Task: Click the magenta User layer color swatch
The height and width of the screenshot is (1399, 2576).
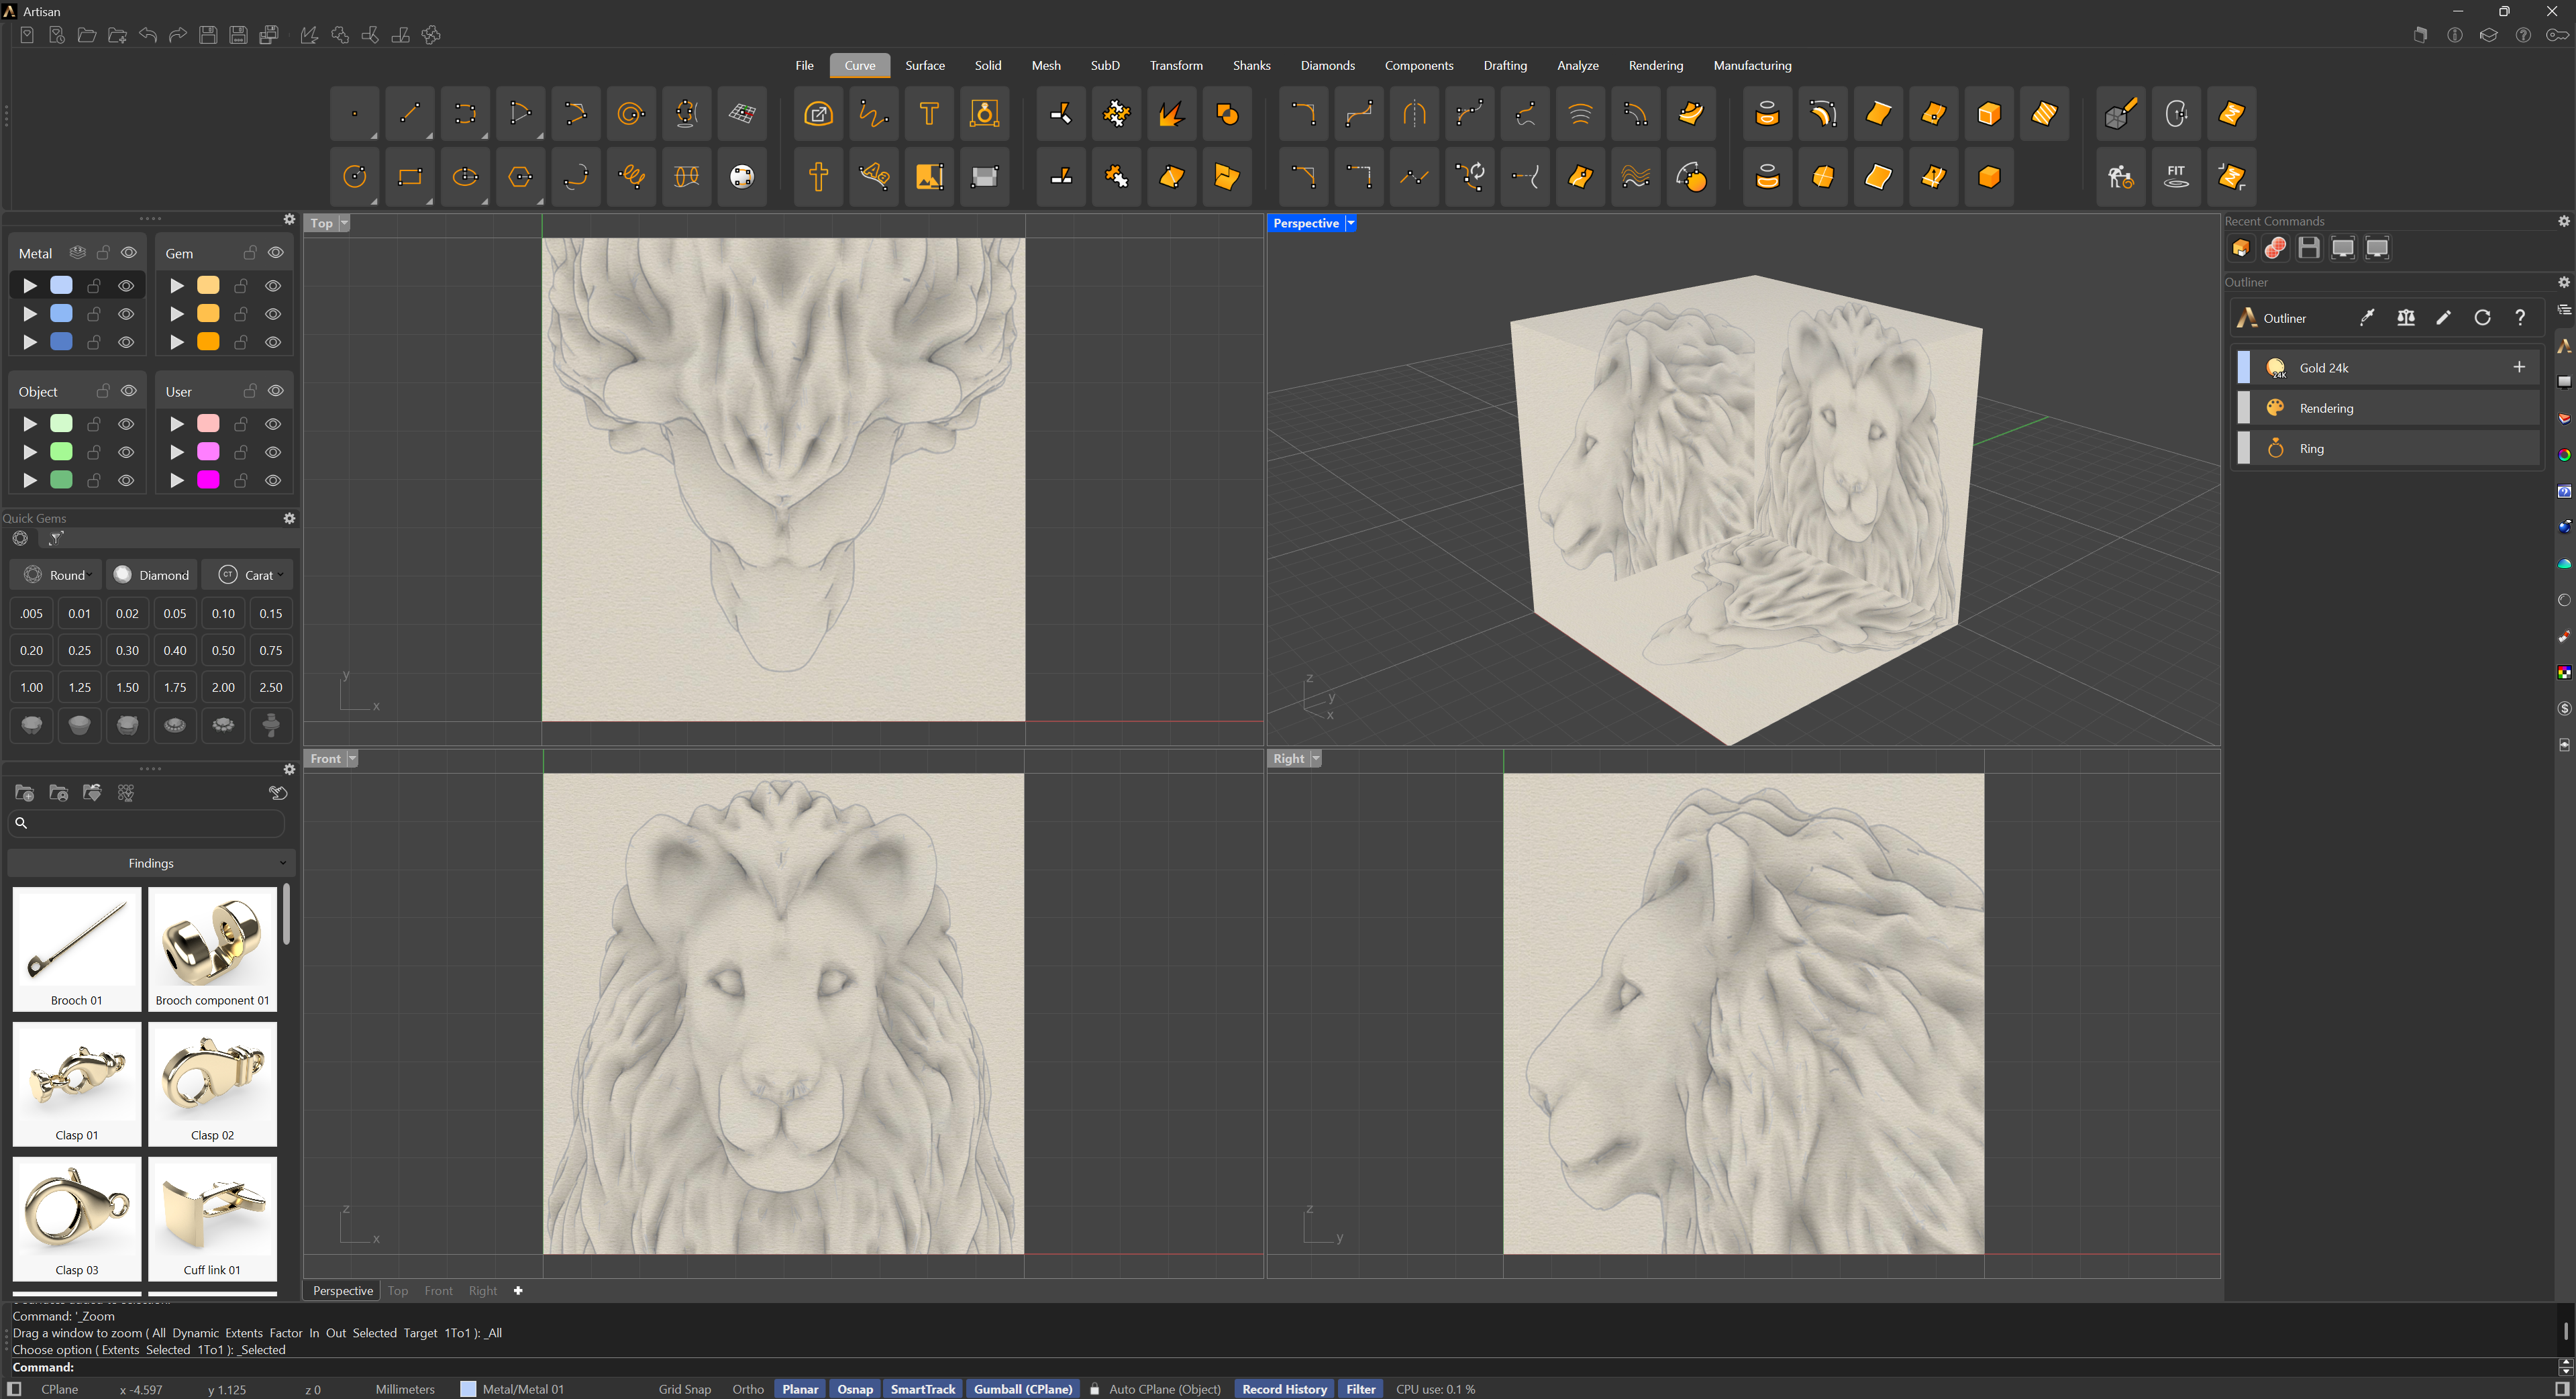Action: 208,480
